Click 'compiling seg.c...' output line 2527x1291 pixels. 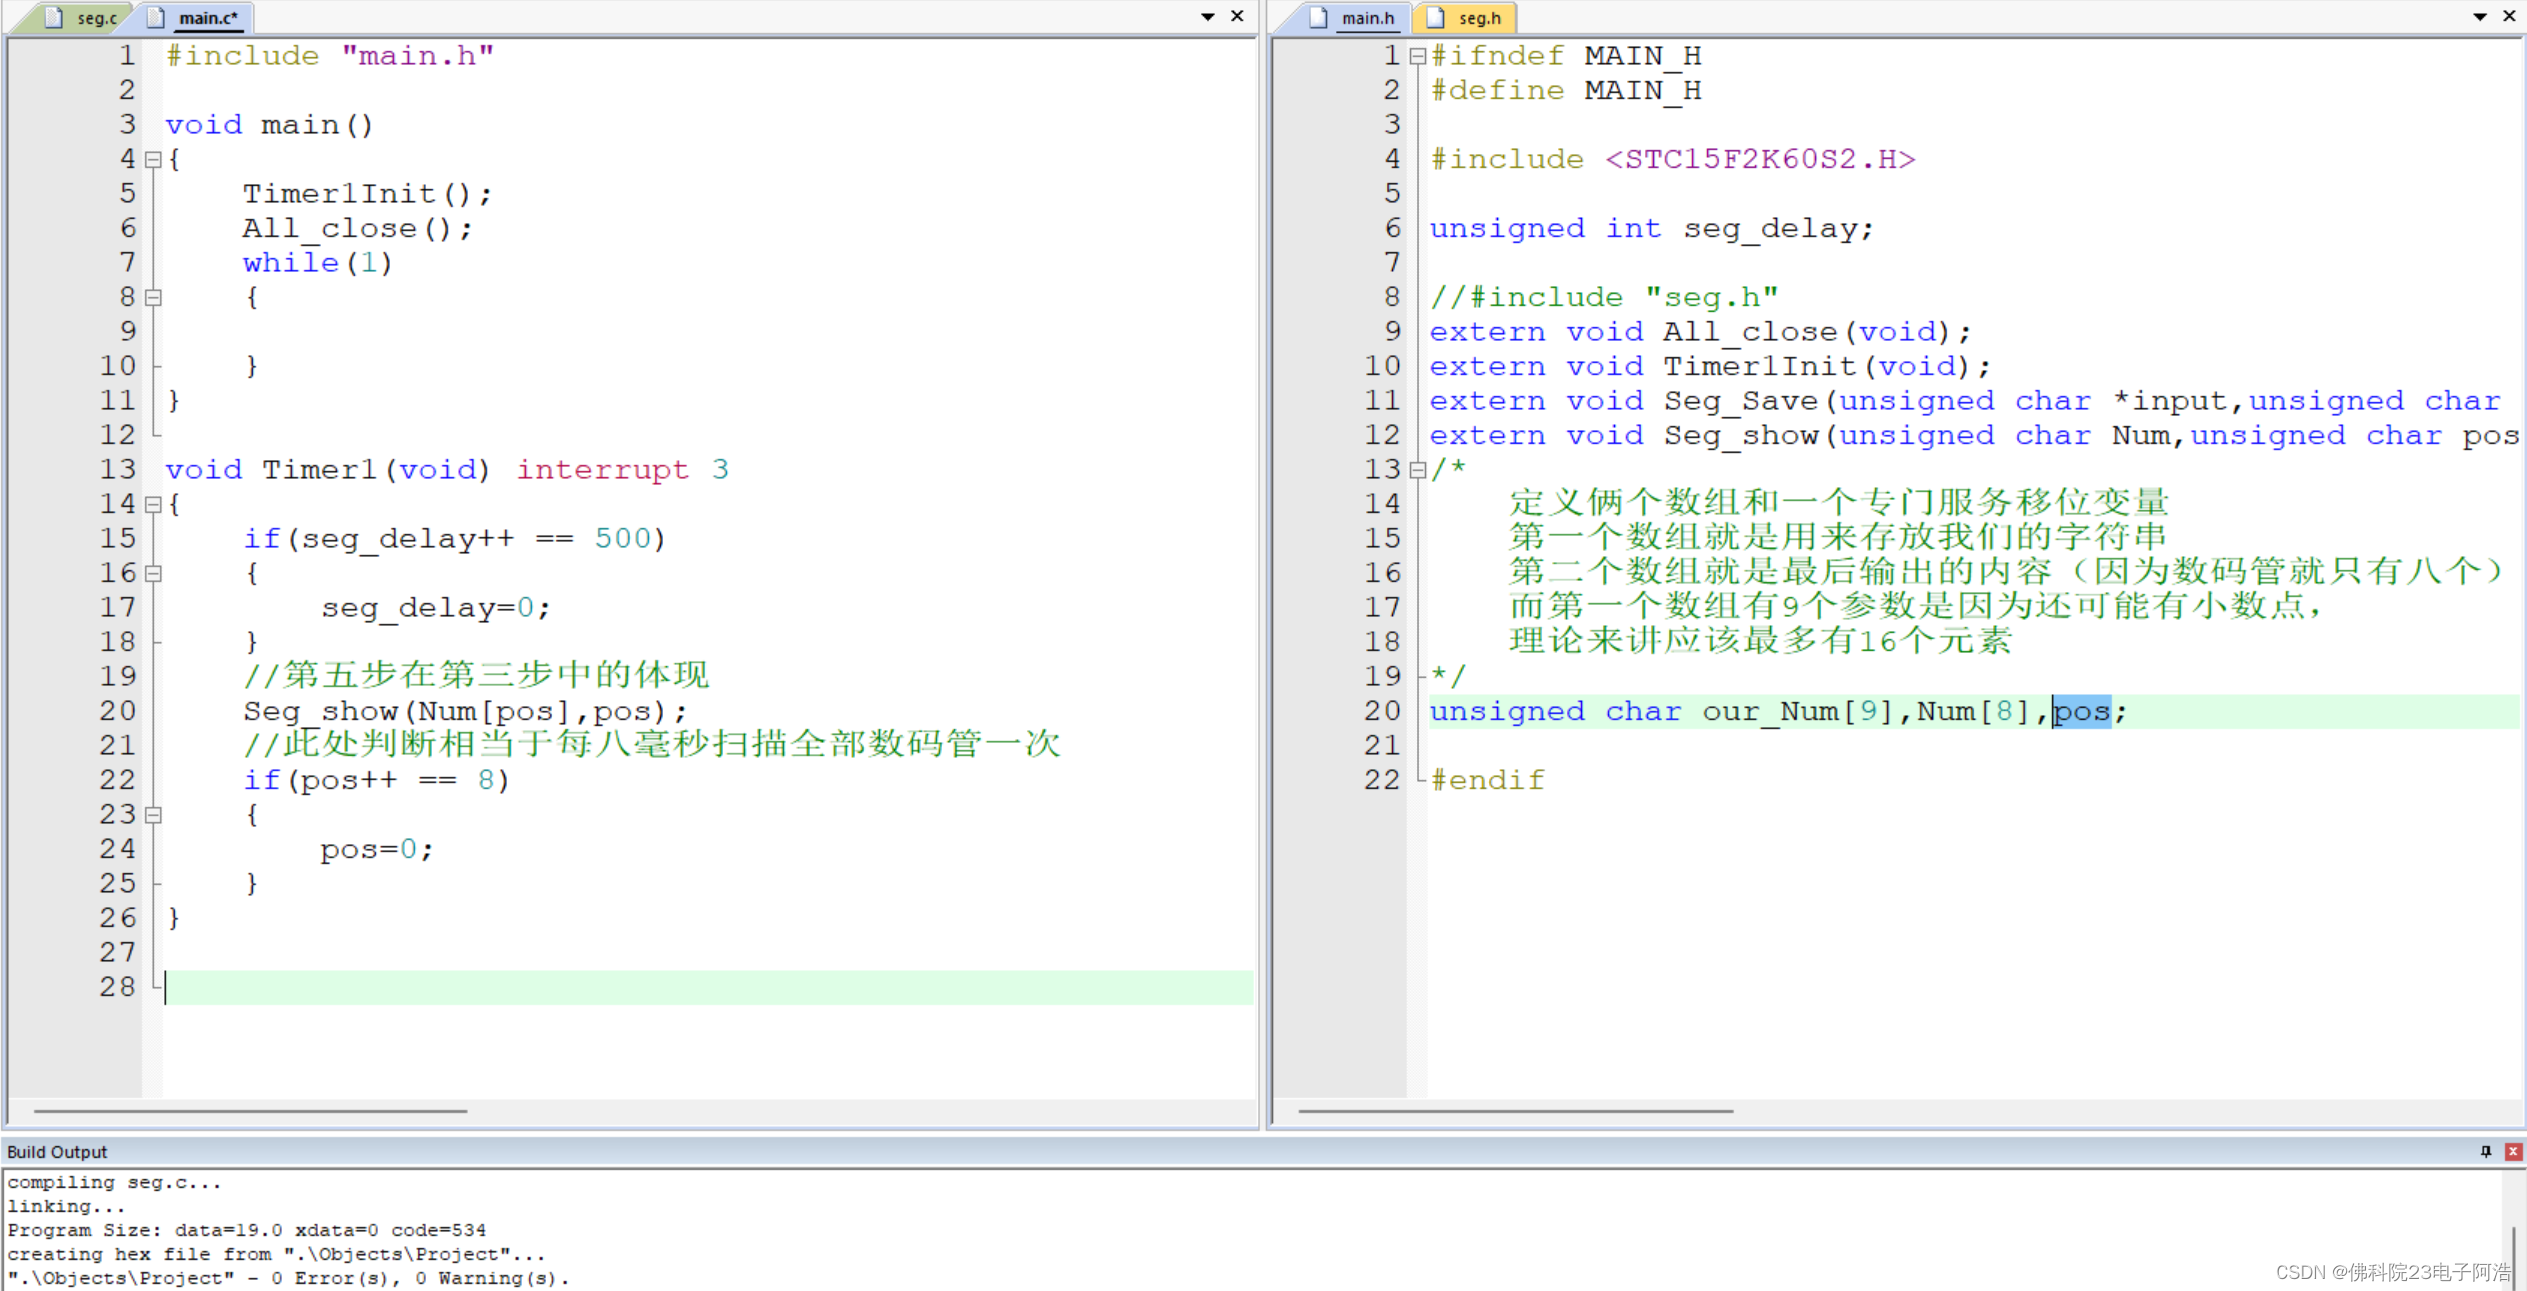point(114,1182)
